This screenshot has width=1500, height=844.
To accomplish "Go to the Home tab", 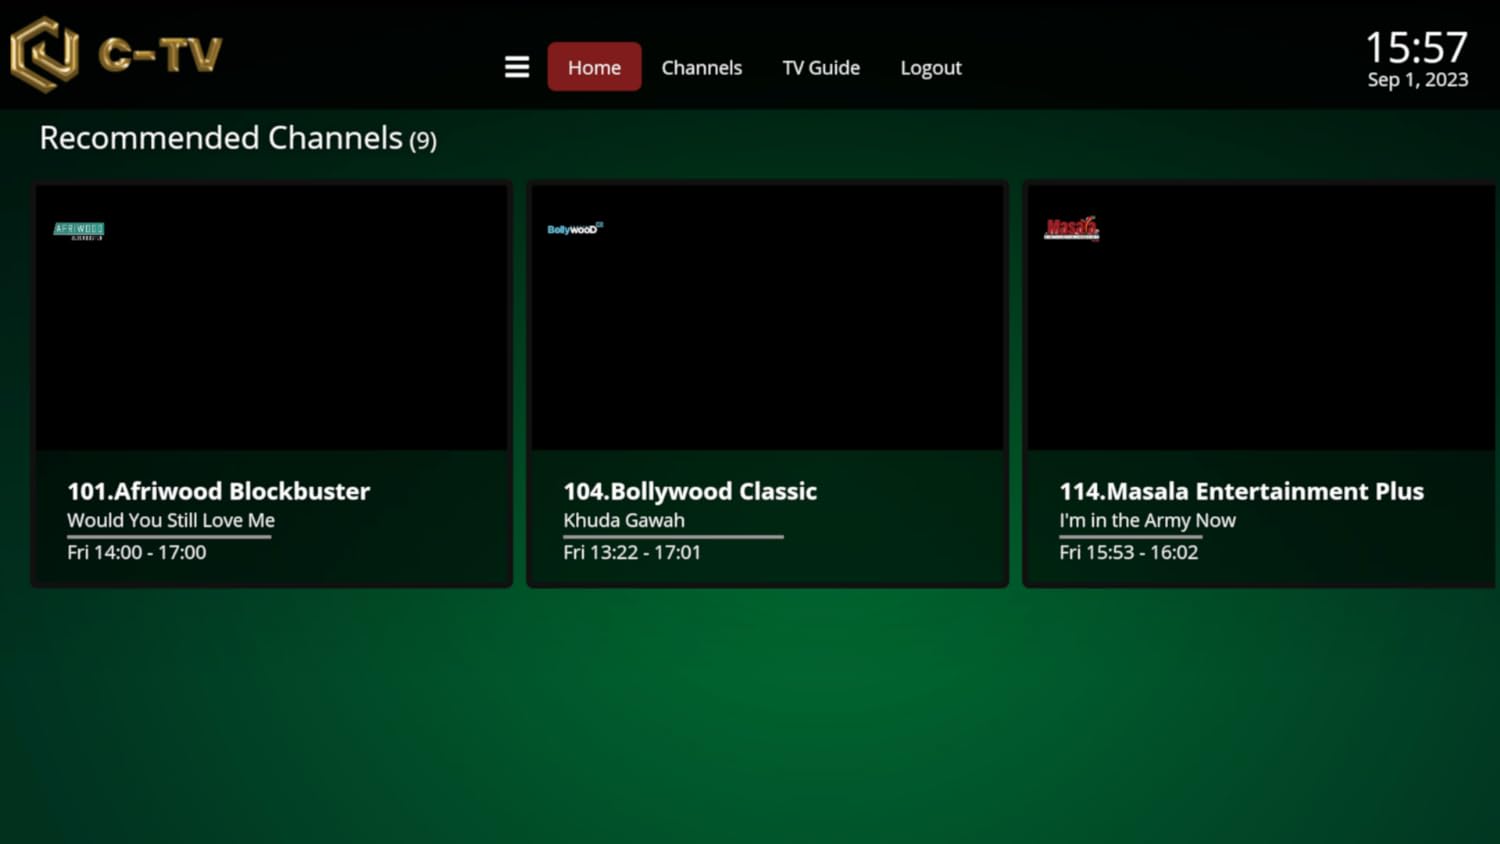I will (594, 67).
